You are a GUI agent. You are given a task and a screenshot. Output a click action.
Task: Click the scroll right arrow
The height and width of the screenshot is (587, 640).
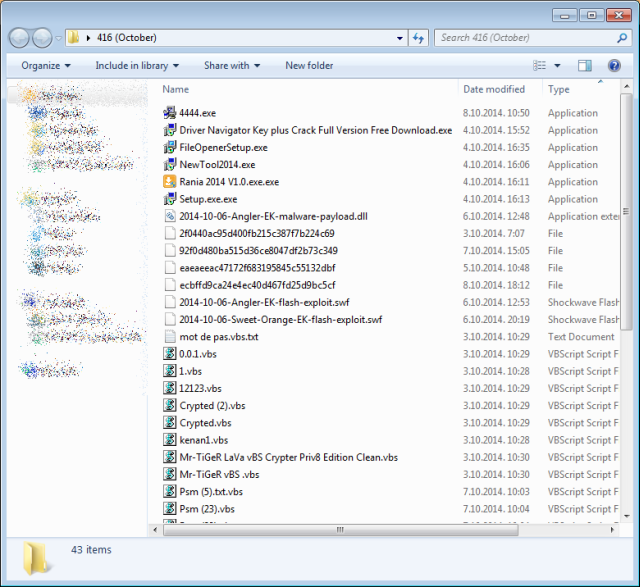coord(612,530)
